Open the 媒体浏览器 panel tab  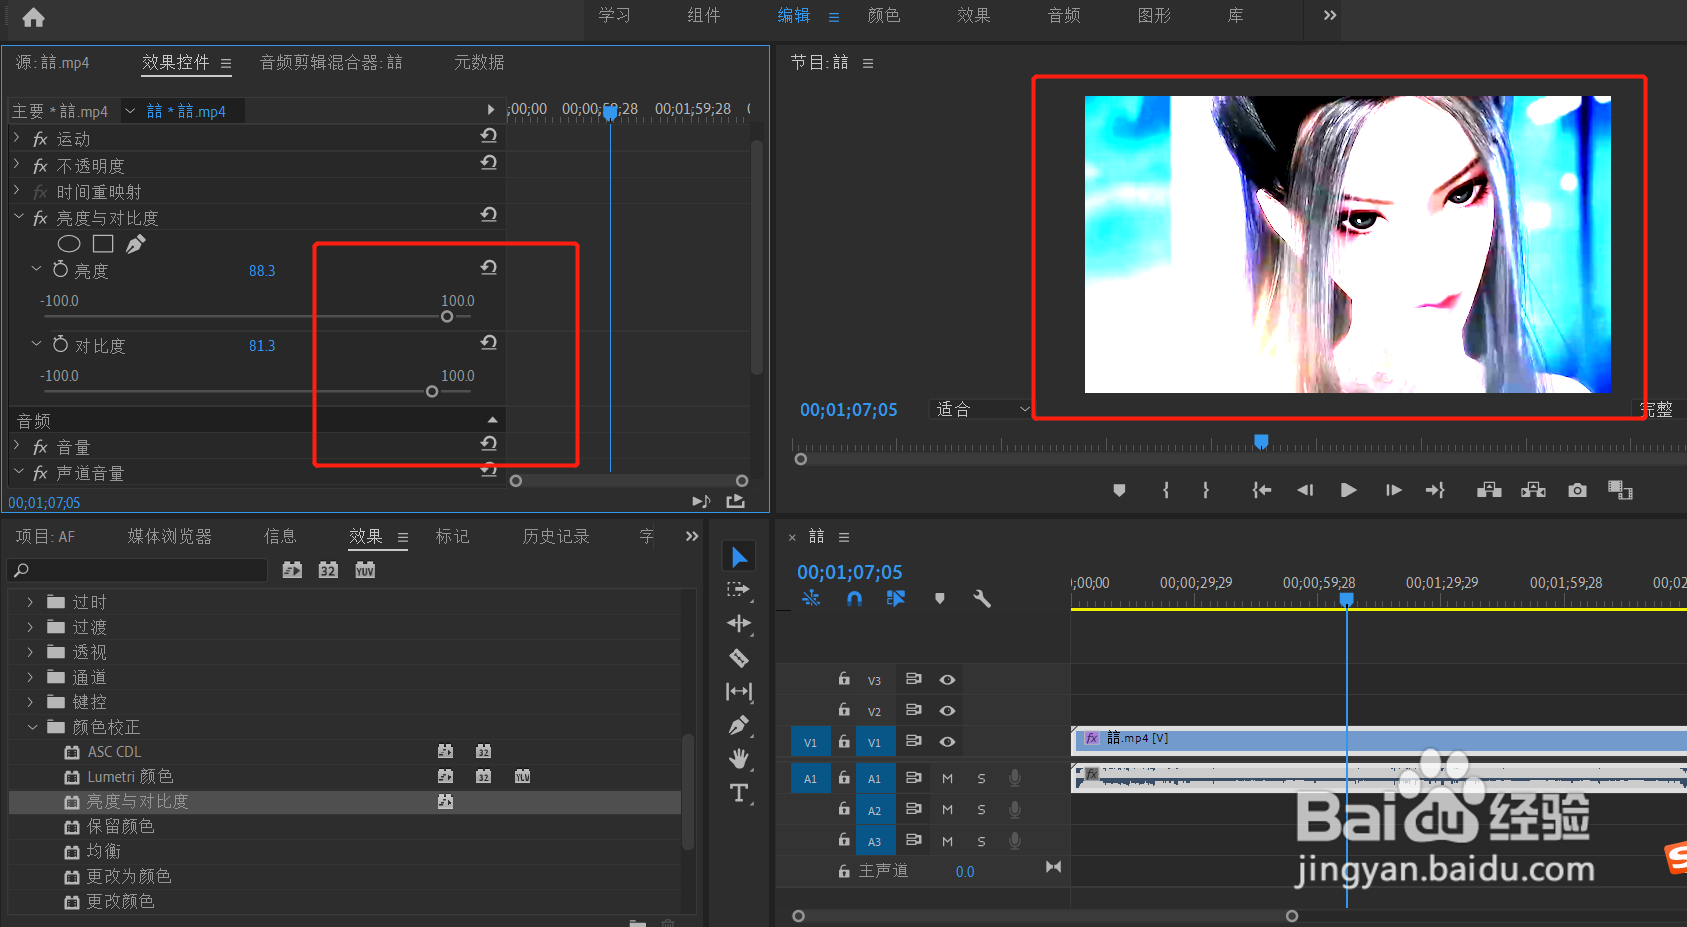tap(170, 537)
